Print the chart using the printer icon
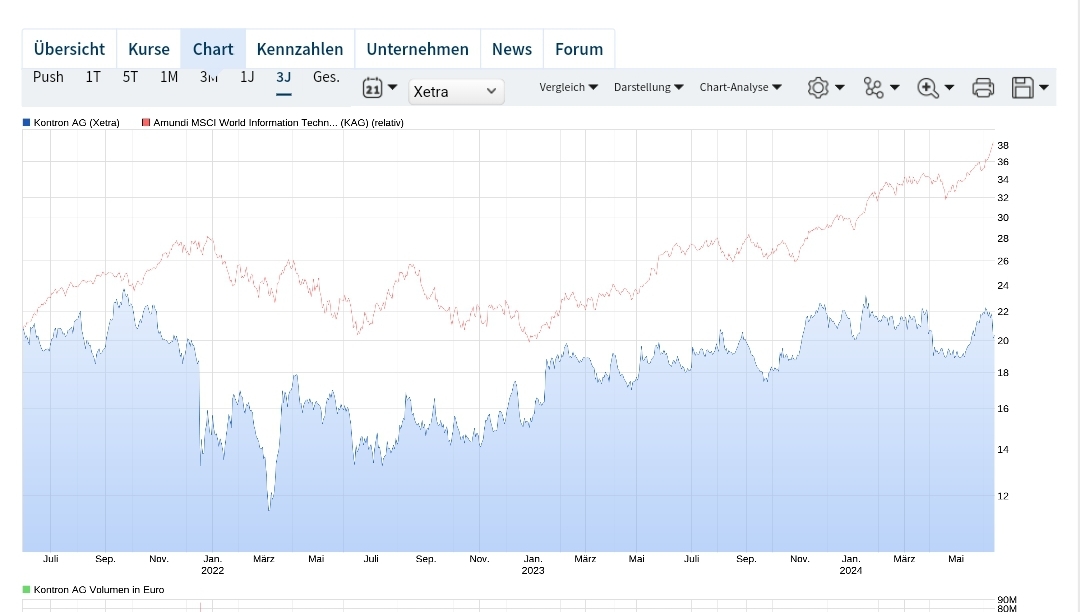 pyautogui.click(x=982, y=87)
